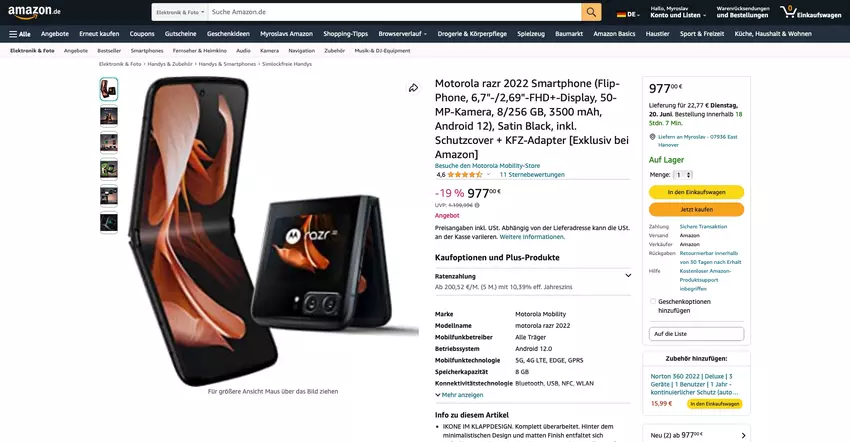Open the shopping cart icon
The width and height of the screenshot is (850, 442).
coord(788,12)
